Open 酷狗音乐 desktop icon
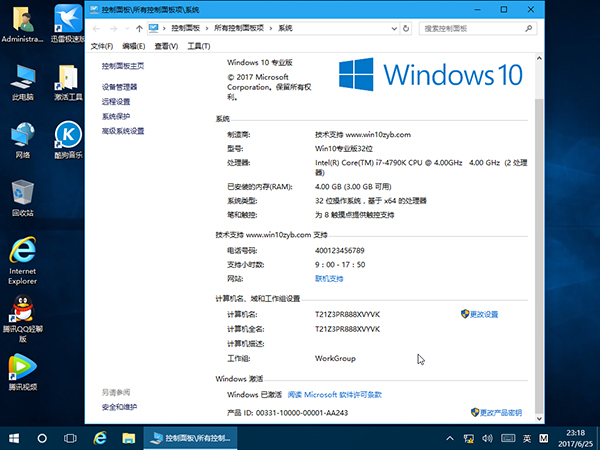 pyautogui.click(x=66, y=138)
